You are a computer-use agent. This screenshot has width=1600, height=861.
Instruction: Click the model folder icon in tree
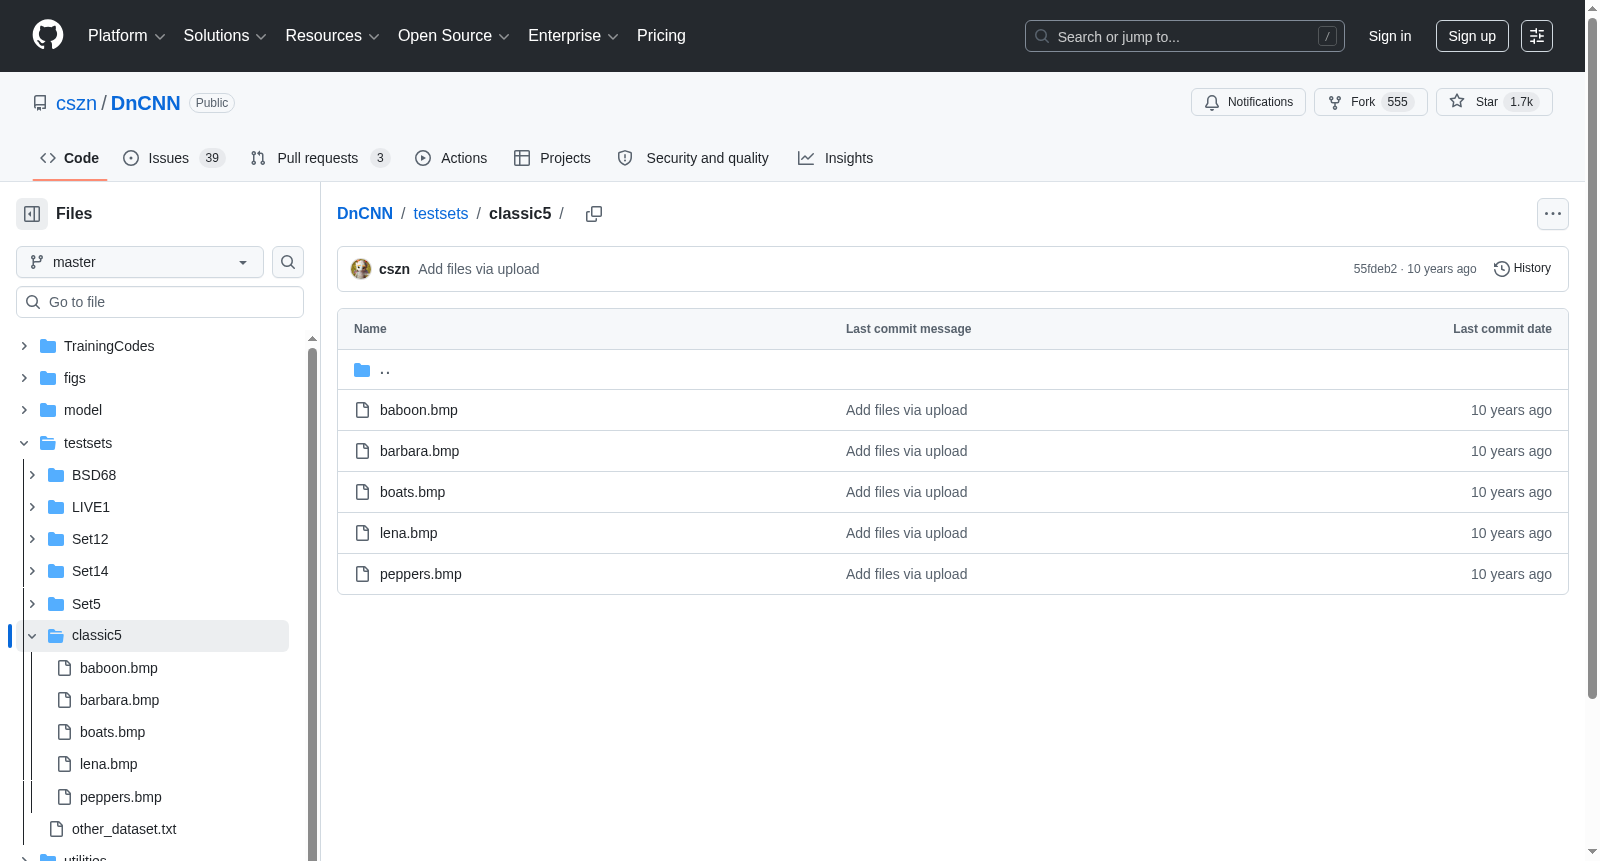click(48, 410)
